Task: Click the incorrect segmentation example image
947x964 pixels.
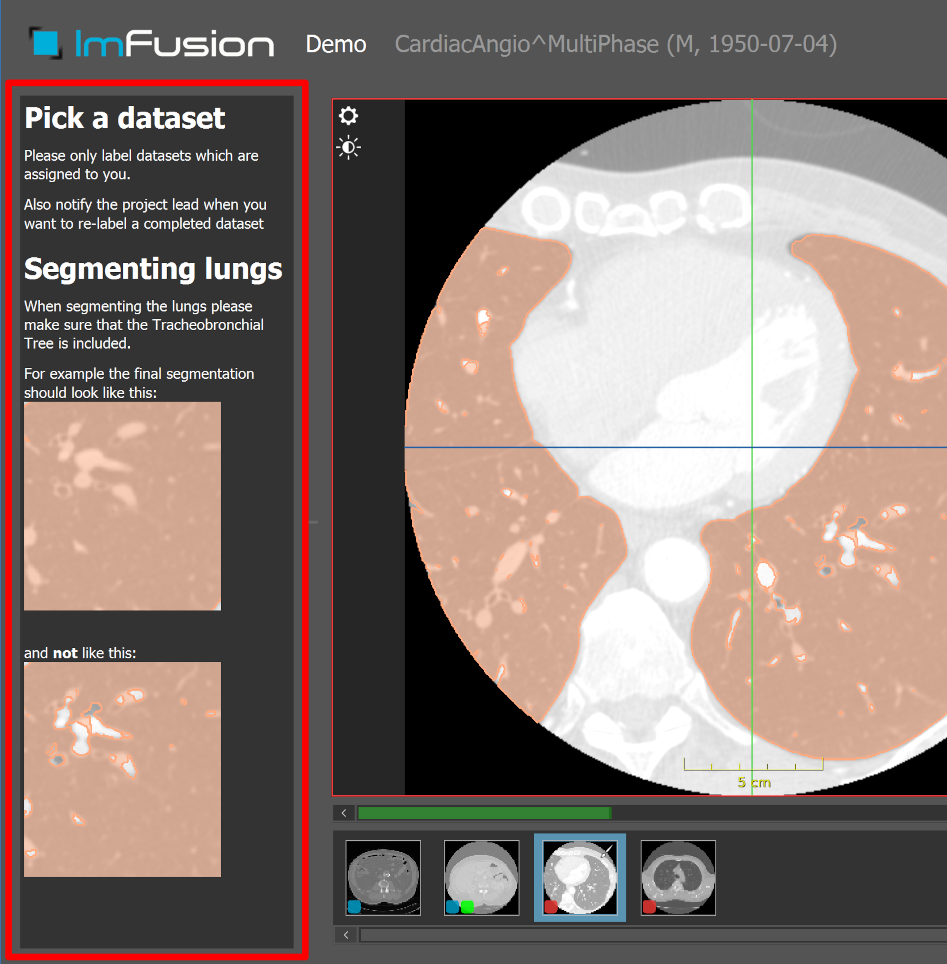Action: pos(122,769)
